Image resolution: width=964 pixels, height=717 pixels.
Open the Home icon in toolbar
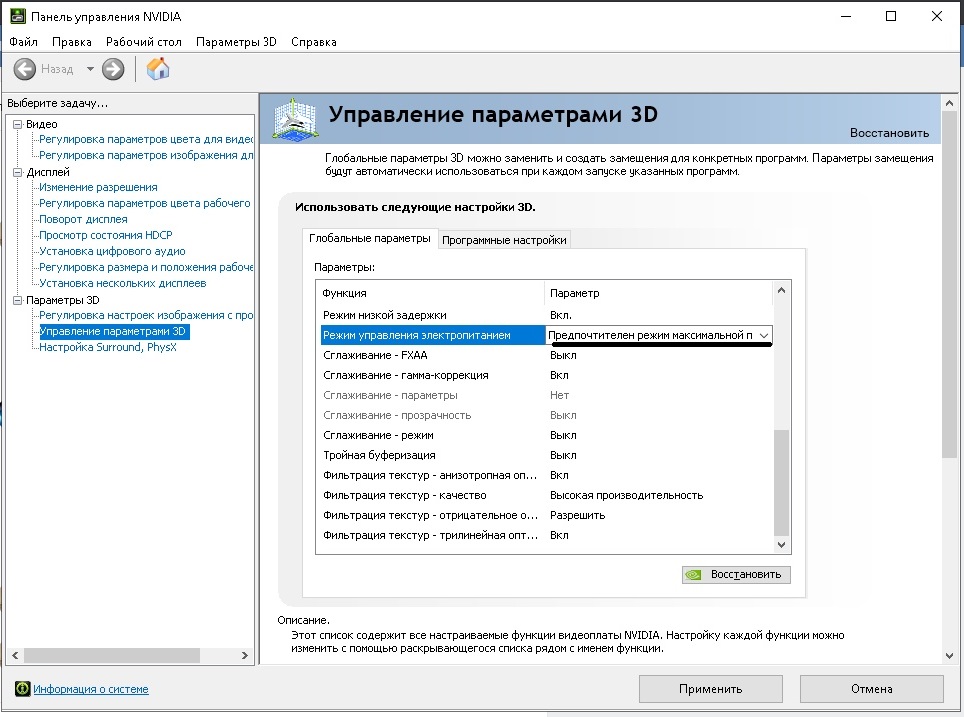click(x=158, y=69)
